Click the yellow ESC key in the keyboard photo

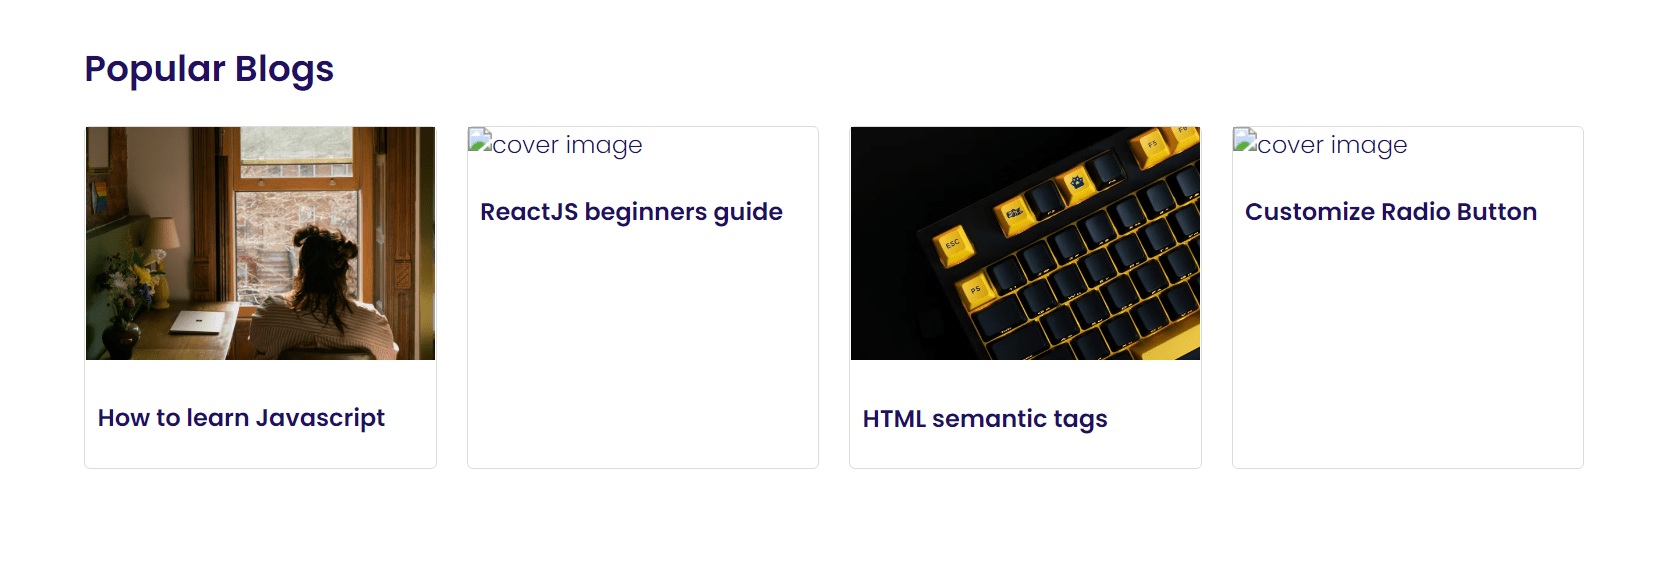pyautogui.click(x=953, y=244)
